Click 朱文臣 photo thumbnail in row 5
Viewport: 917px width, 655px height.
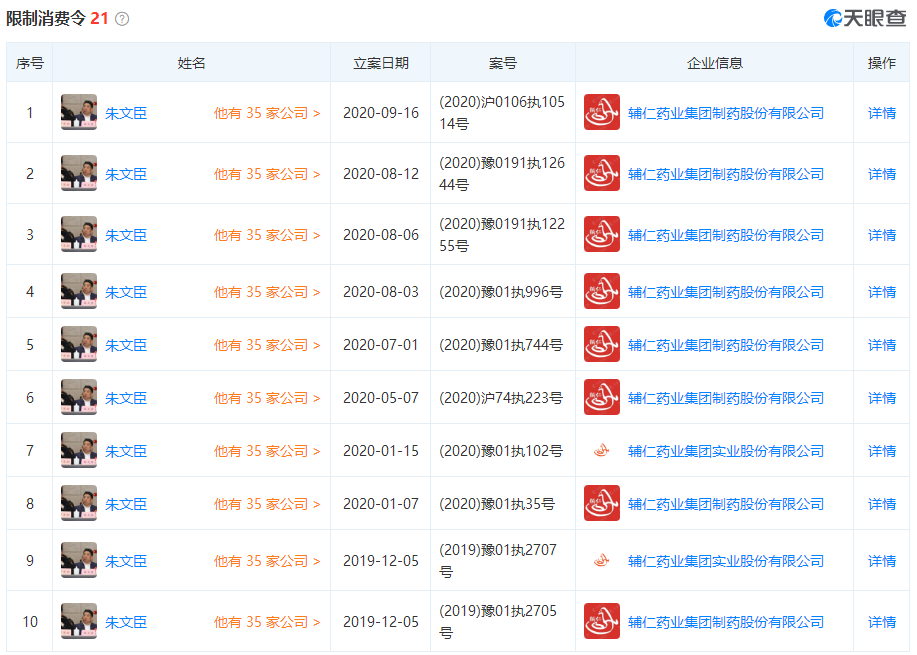pyautogui.click(x=79, y=344)
